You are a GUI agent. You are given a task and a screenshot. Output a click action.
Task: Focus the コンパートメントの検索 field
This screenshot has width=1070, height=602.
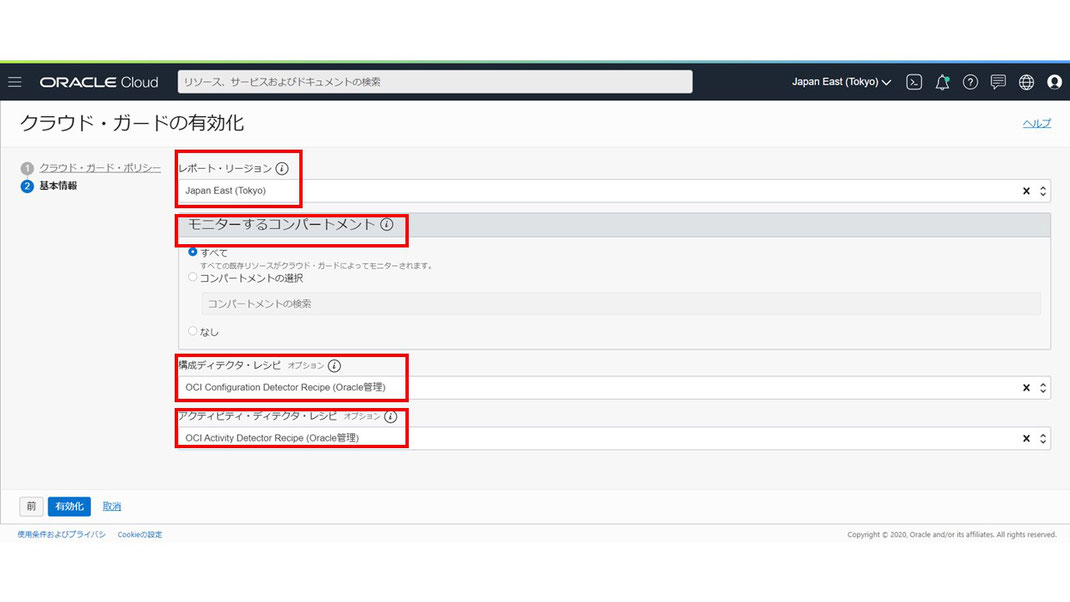point(621,304)
